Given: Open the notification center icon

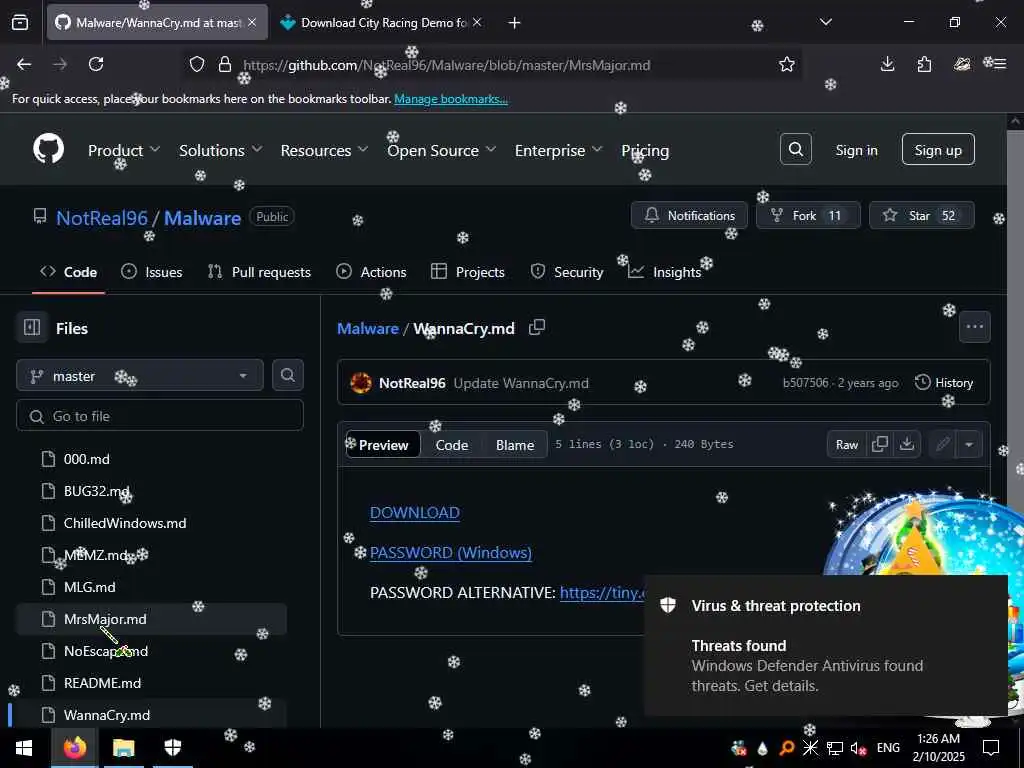Looking at the screenshot, I should coord(991,748).
